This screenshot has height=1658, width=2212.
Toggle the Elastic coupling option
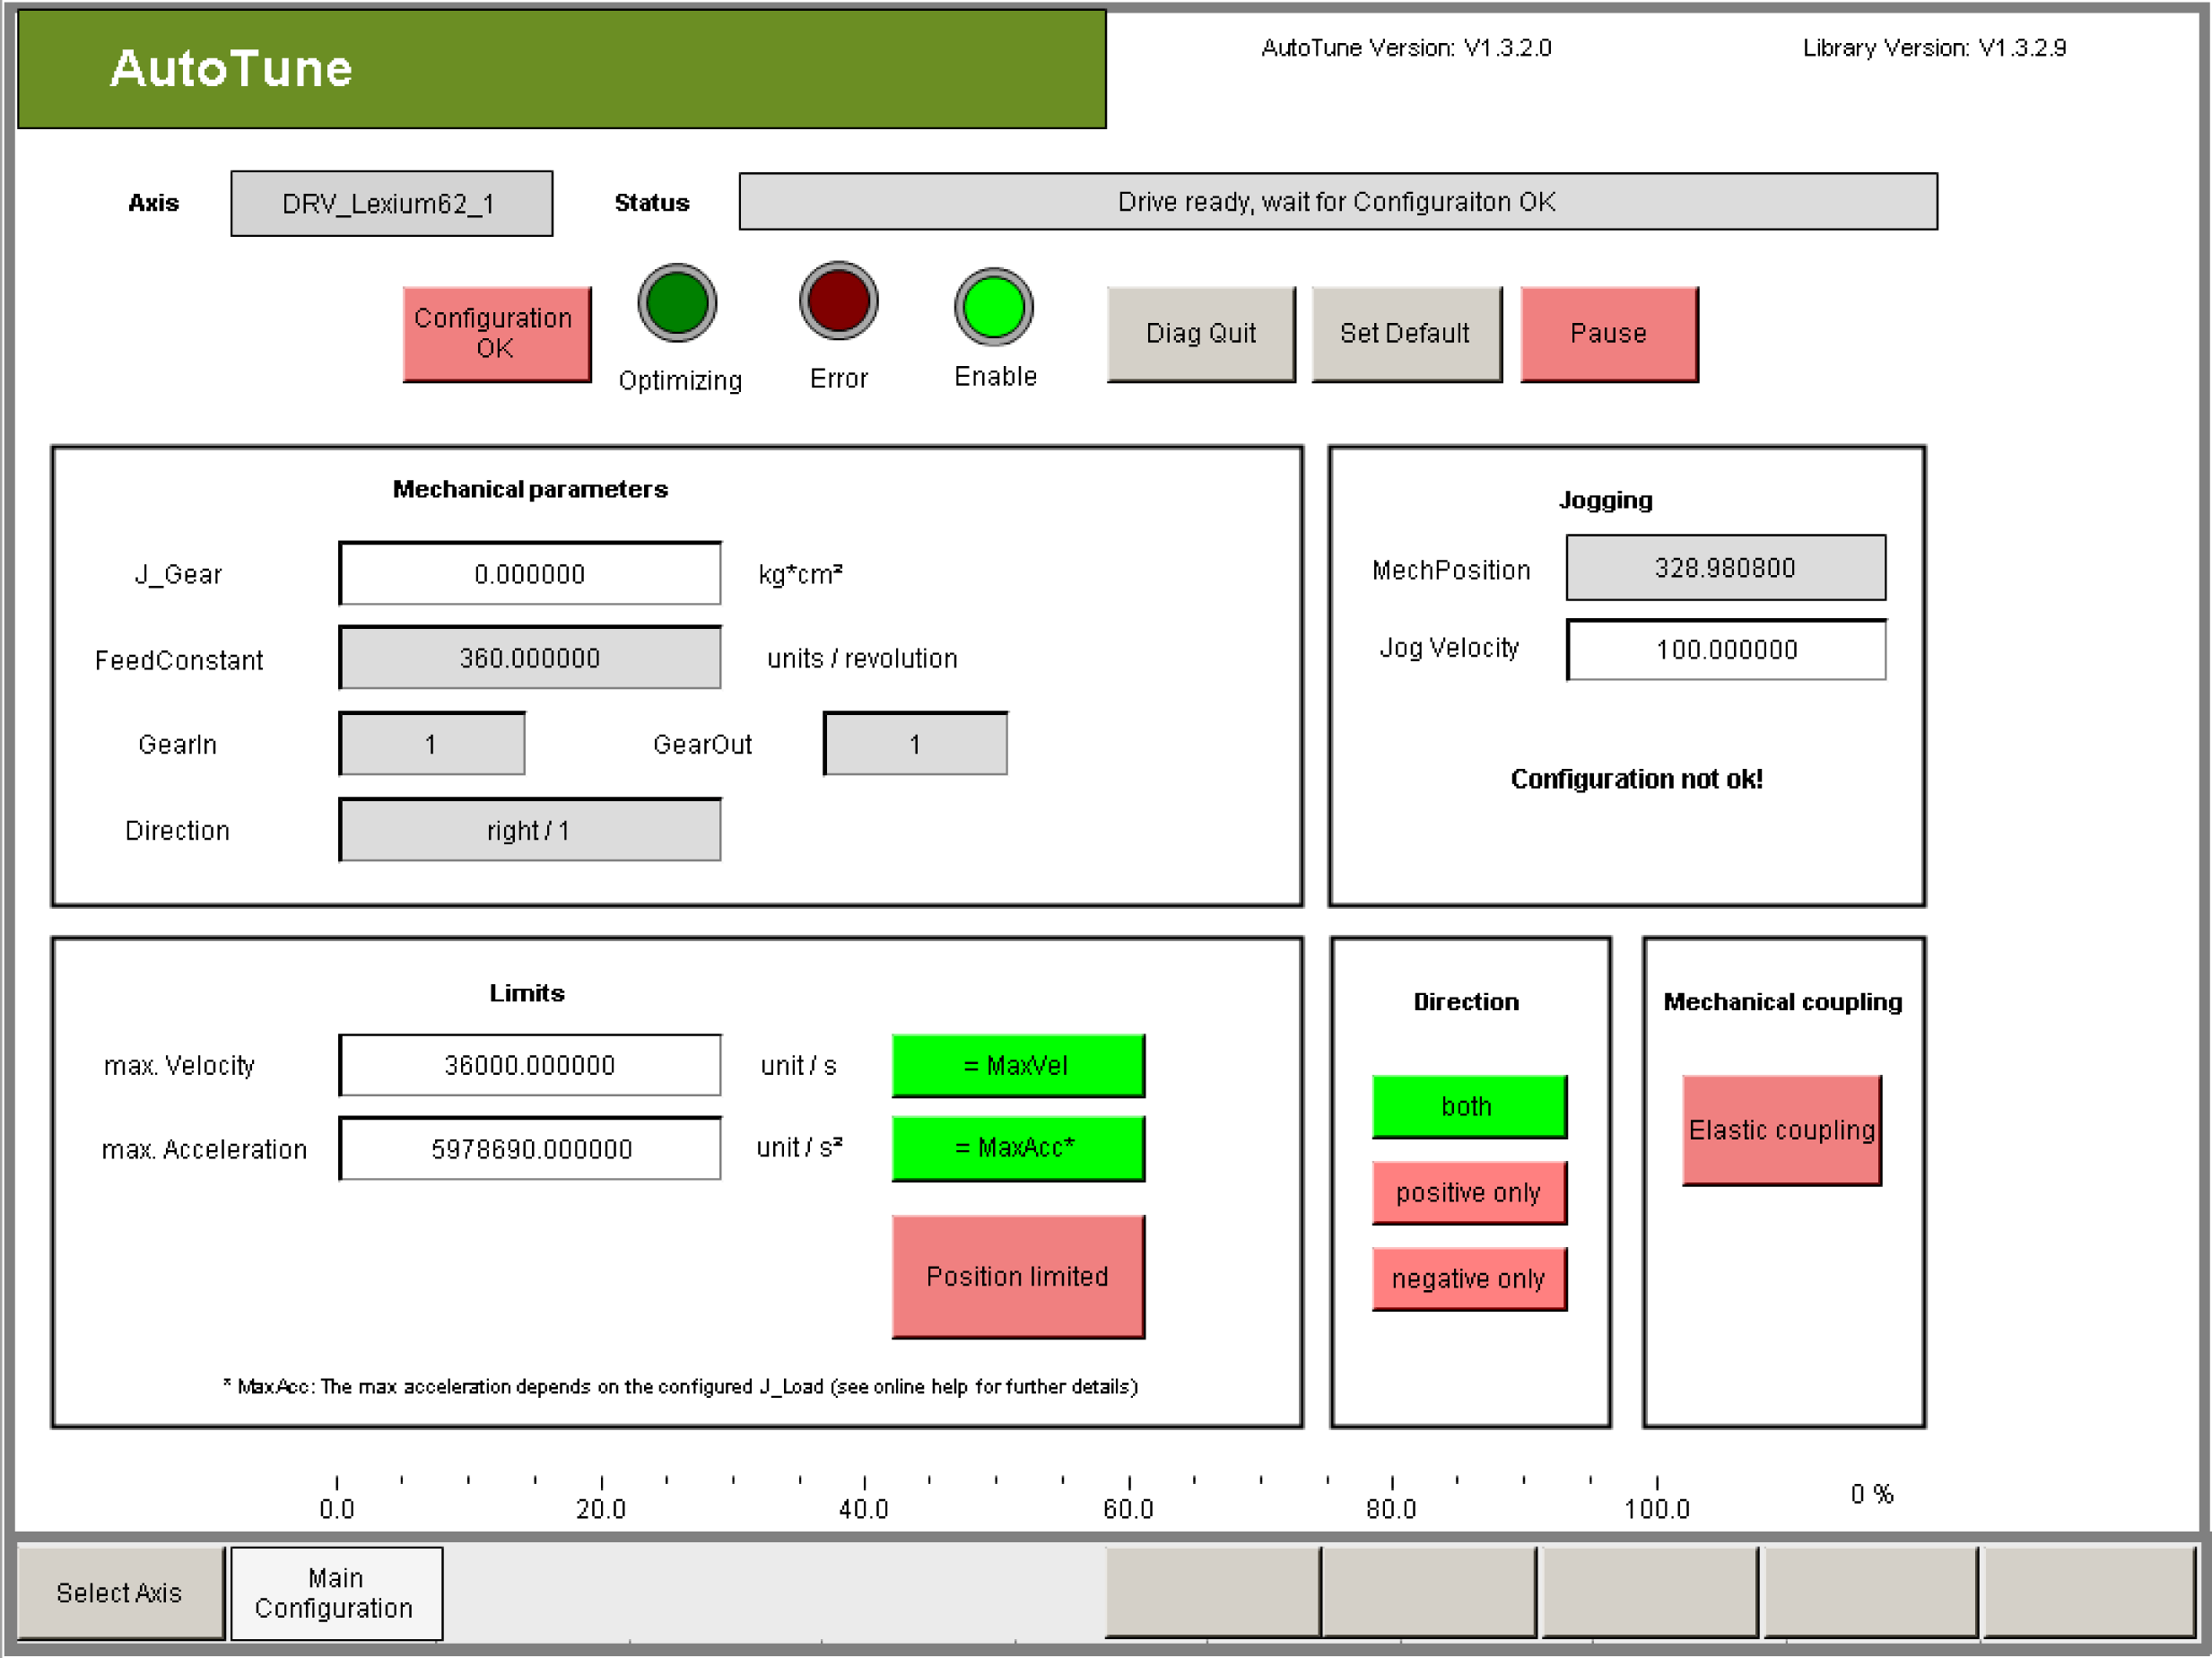coord(1781,1130)
